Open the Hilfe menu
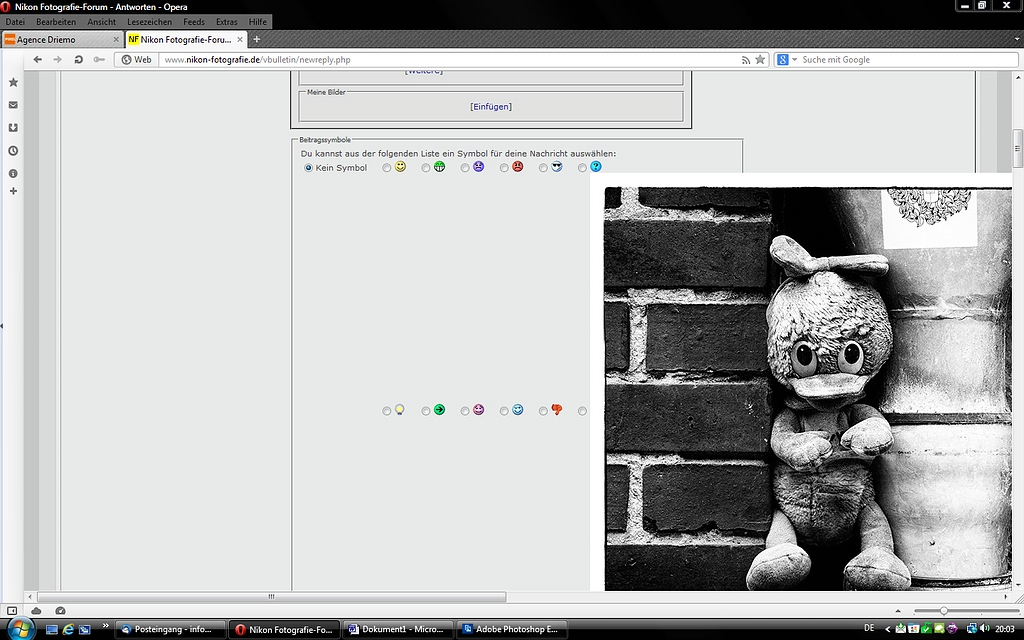Image resolution: width=1024 pixels, height=640 pixels. tap(257, 22)
